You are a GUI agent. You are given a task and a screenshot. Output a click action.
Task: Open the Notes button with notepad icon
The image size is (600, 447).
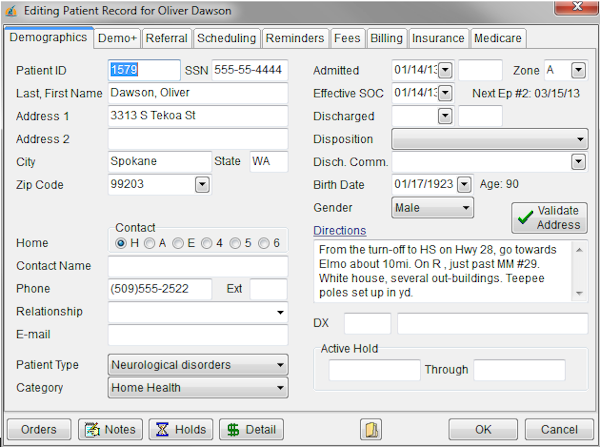(x=110, y=429)
